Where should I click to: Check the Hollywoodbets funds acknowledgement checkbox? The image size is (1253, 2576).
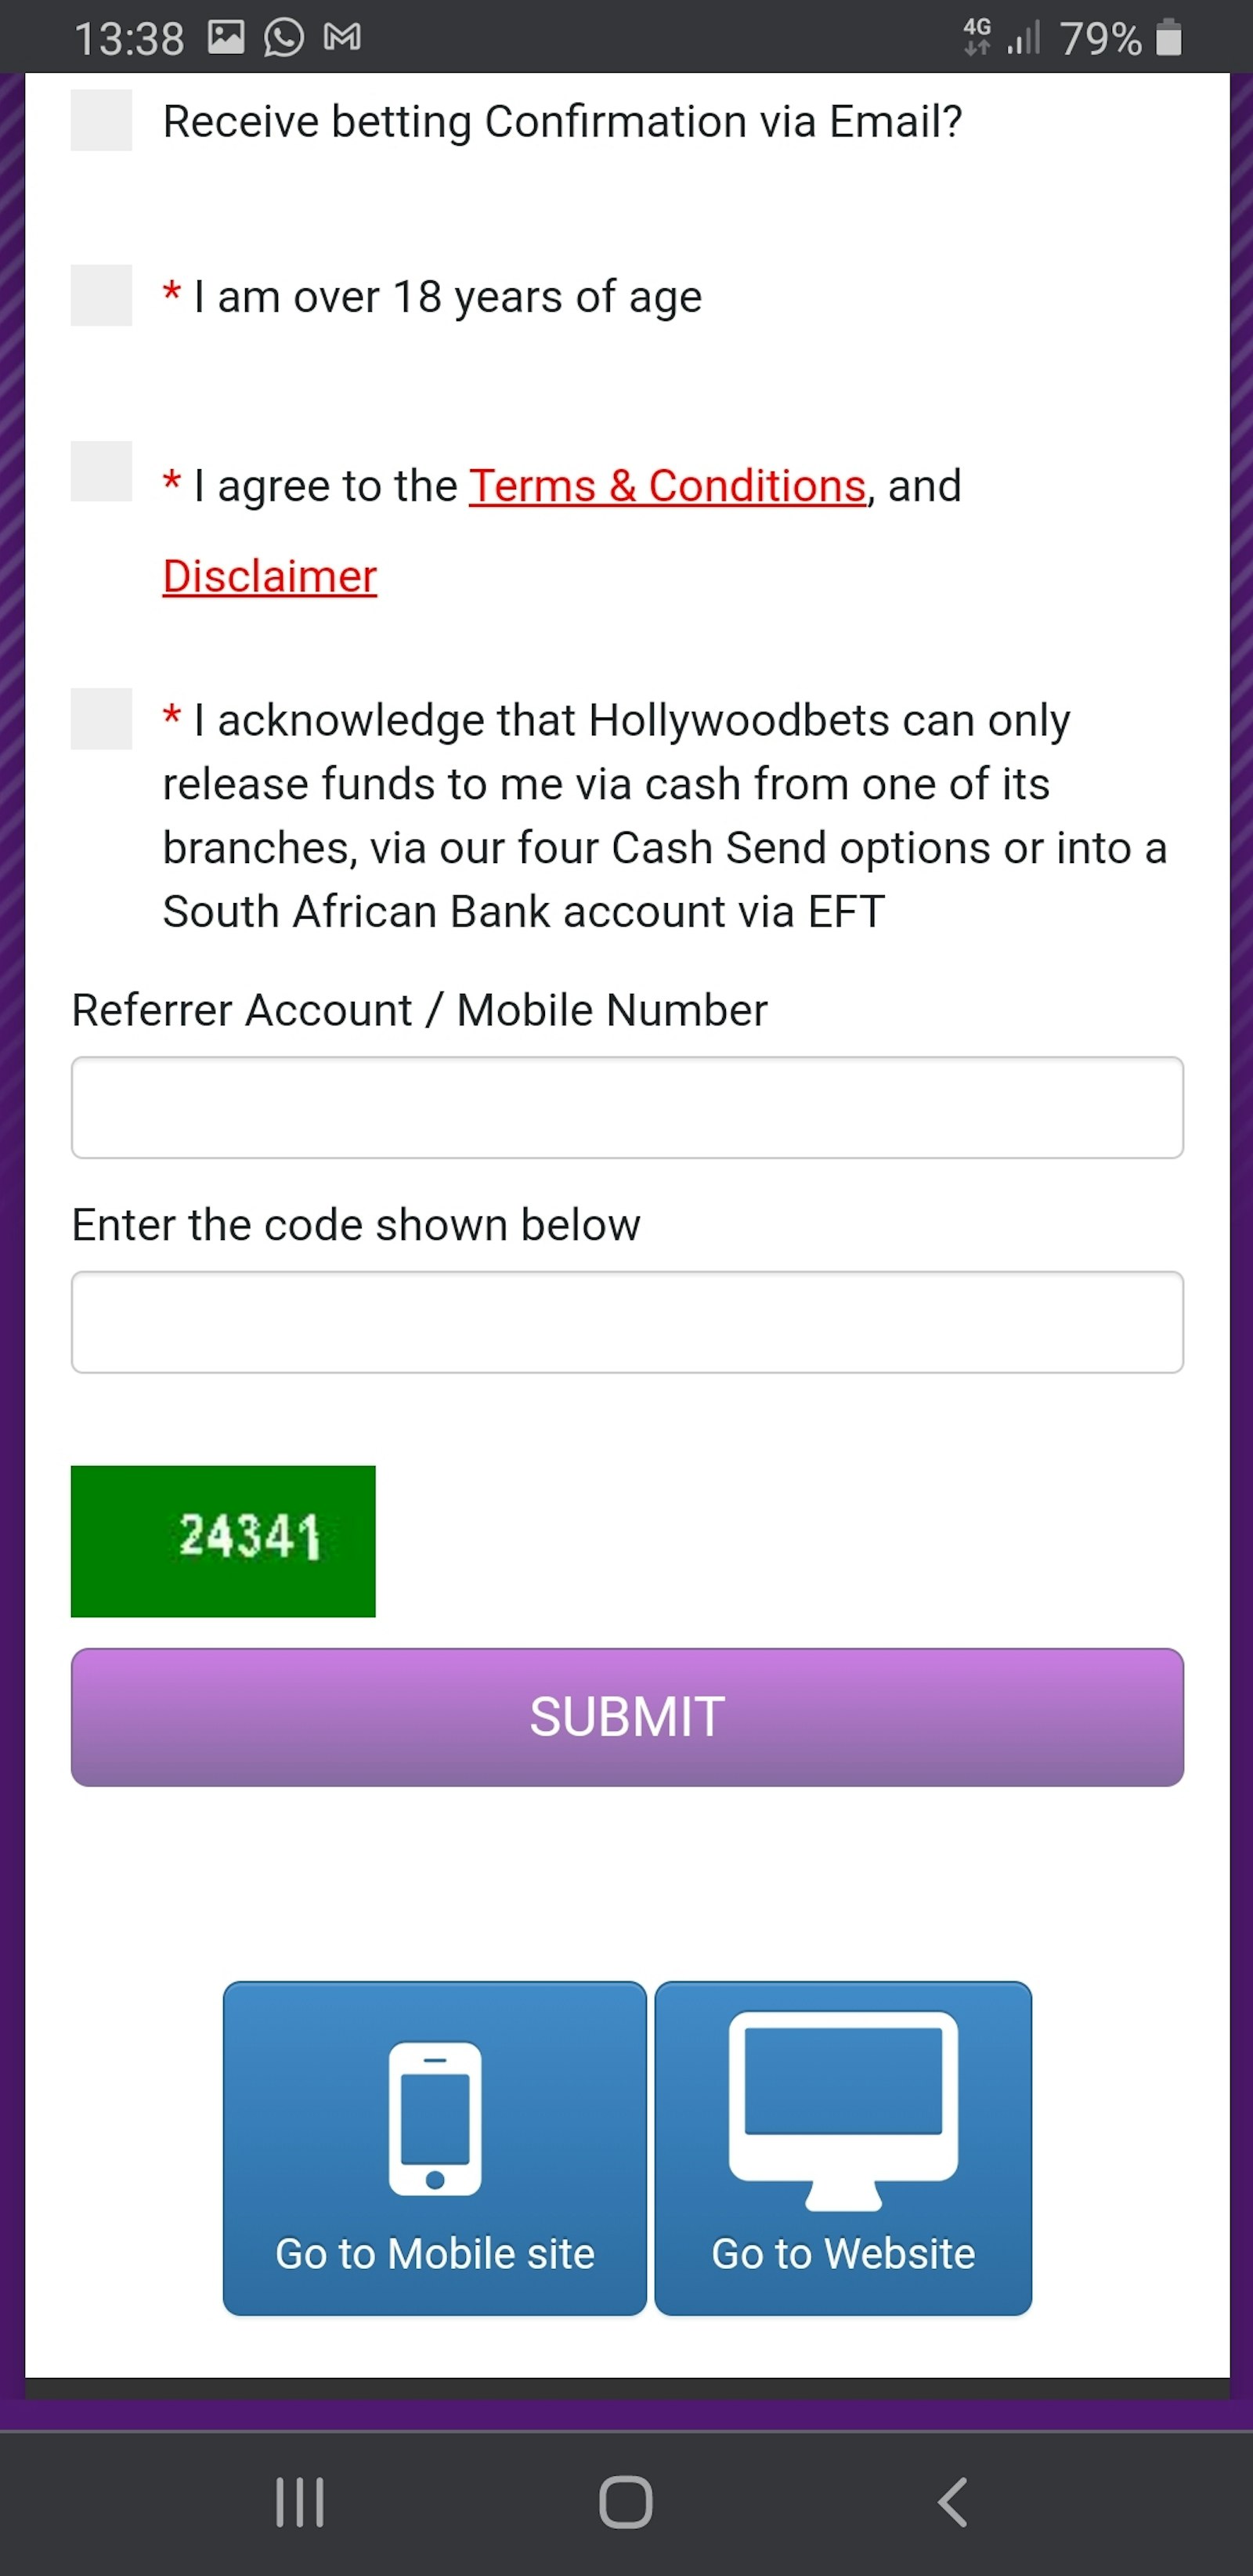(x=101, y=718)
